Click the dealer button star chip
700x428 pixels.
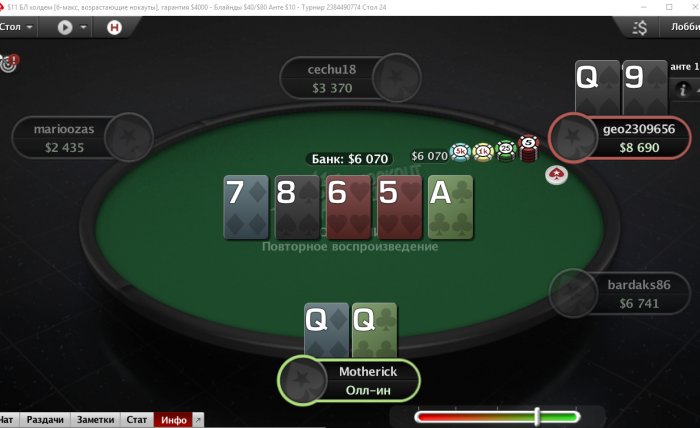[556, 175]
